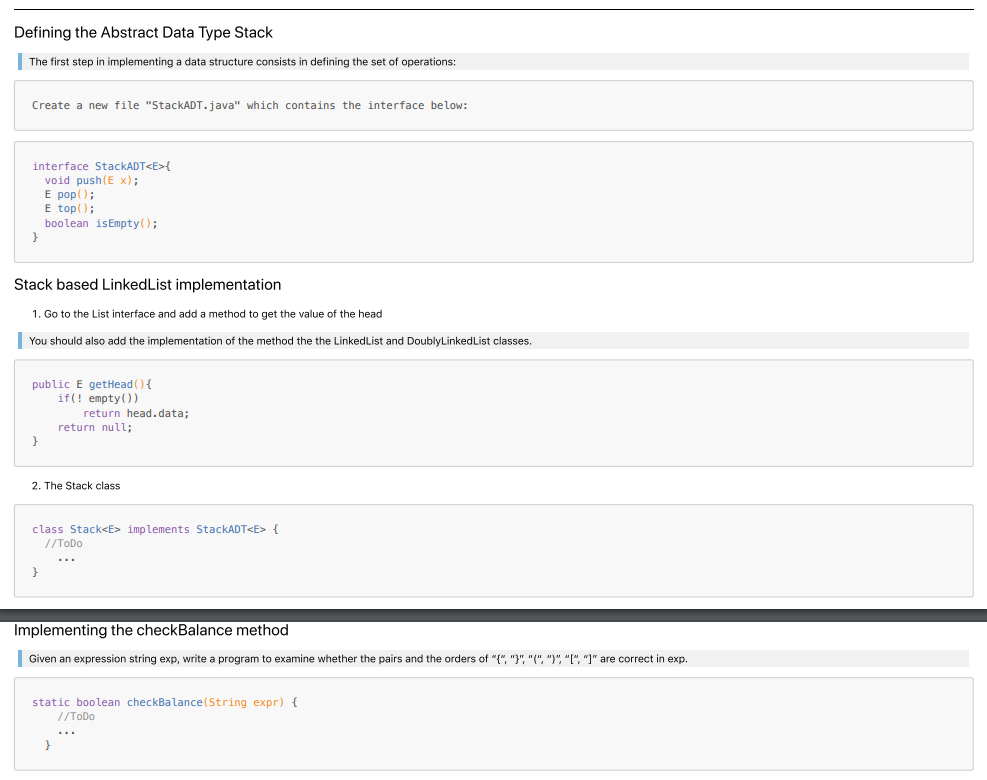Click the dark divider bar between sections

(494, 615)
